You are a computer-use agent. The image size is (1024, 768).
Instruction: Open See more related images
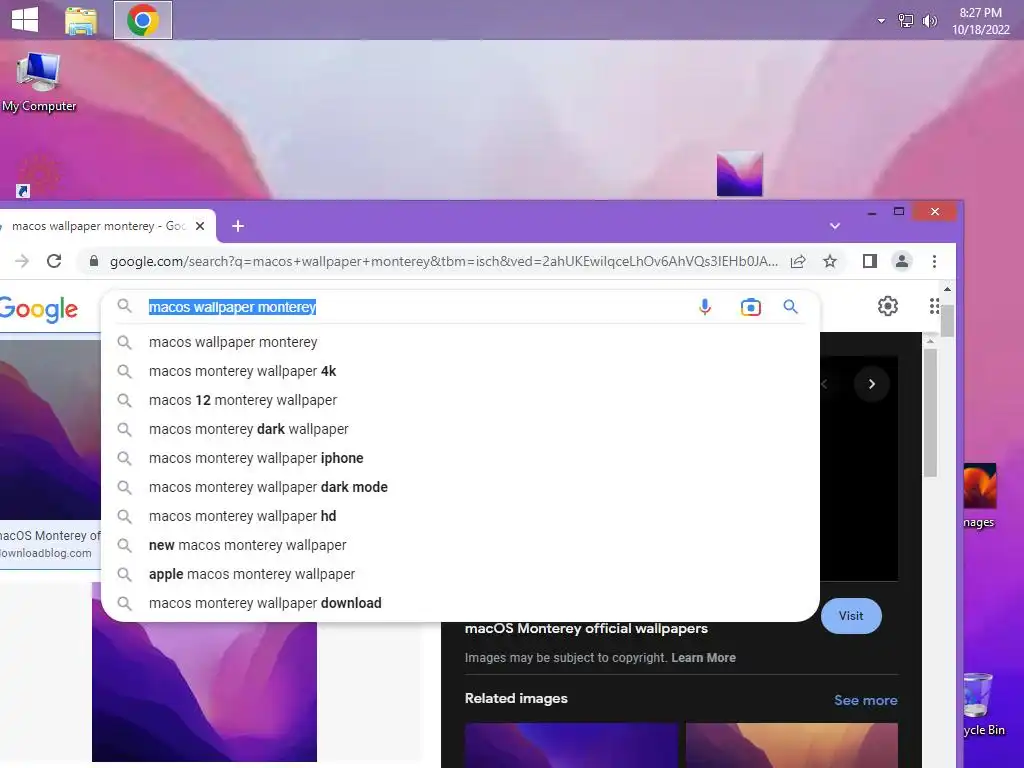pos(865,700)
